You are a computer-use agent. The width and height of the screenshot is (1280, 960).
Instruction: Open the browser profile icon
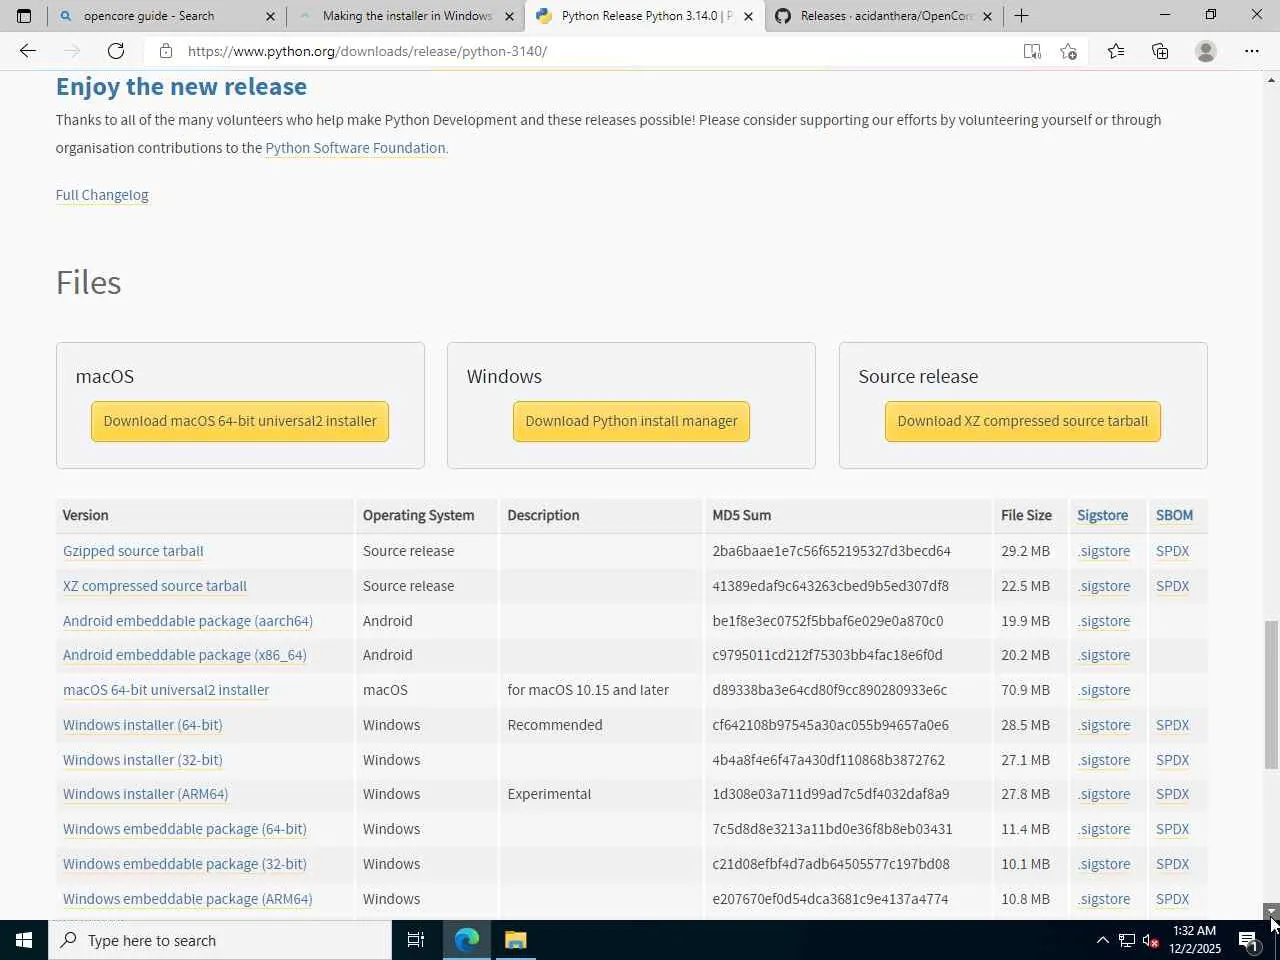[1206, 51]
